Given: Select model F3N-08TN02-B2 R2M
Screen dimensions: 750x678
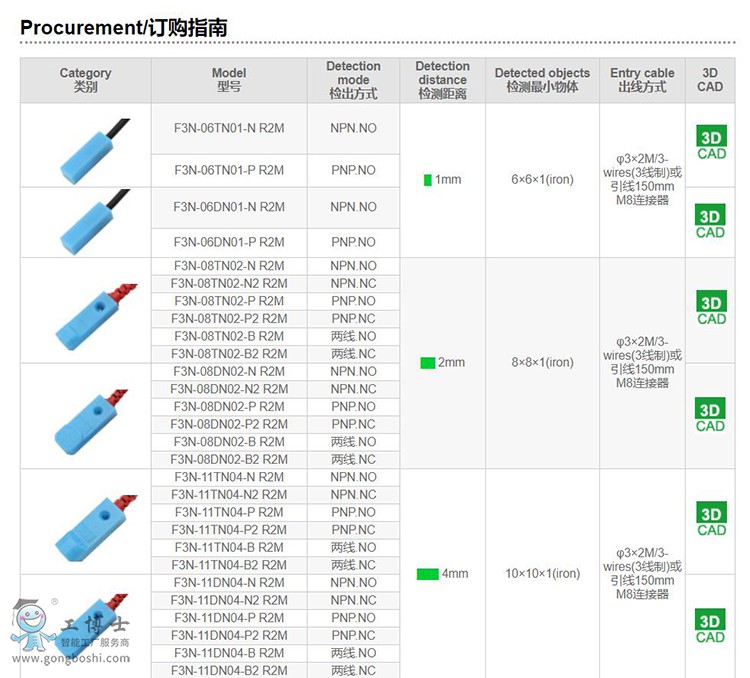Looking at the screenshot, I should pos(229,354).
